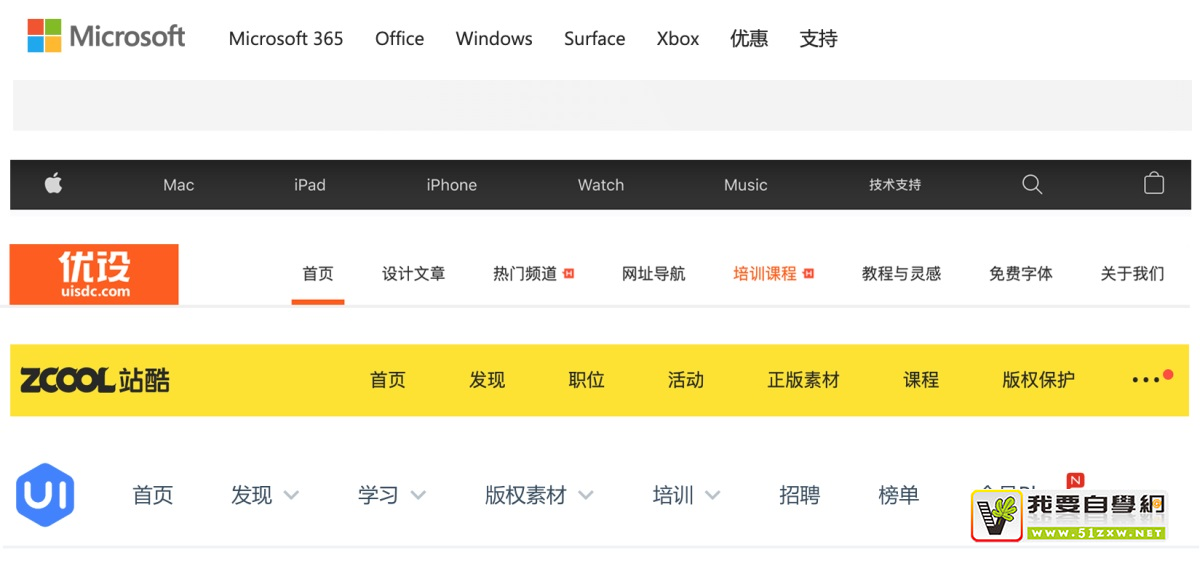Expand the 发现 dropdown in UI navbar

pyautogui.click(x=291, y=495)
